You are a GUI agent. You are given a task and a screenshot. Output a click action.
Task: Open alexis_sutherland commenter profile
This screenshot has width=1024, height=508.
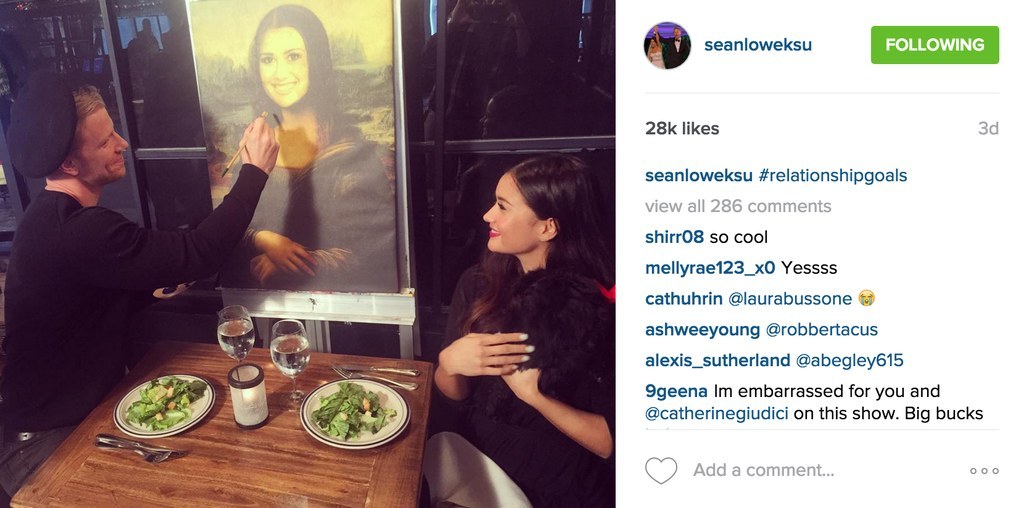coord(718,360)
